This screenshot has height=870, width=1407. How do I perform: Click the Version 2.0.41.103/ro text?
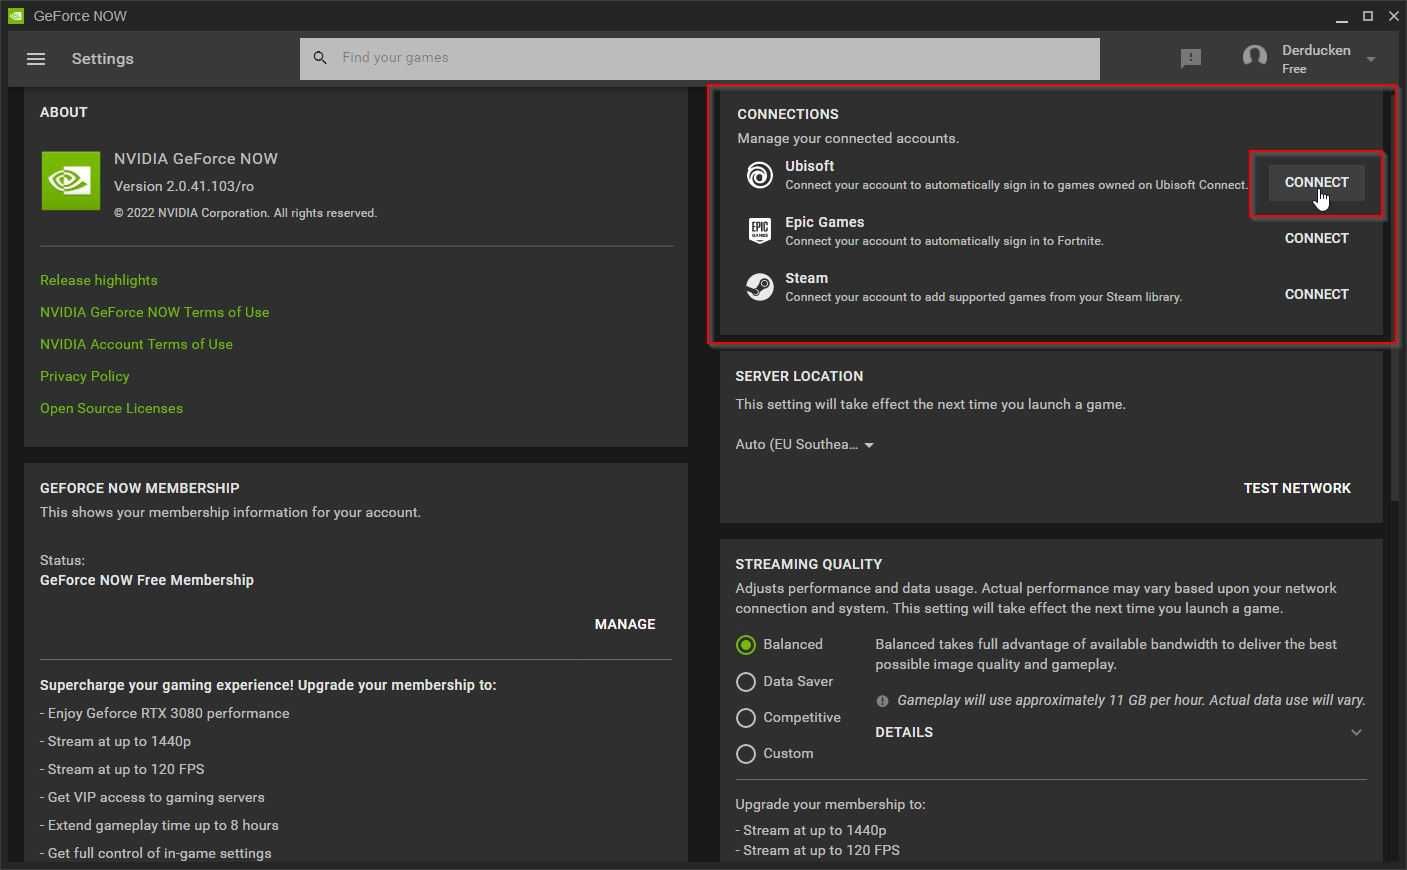point(184,187)
